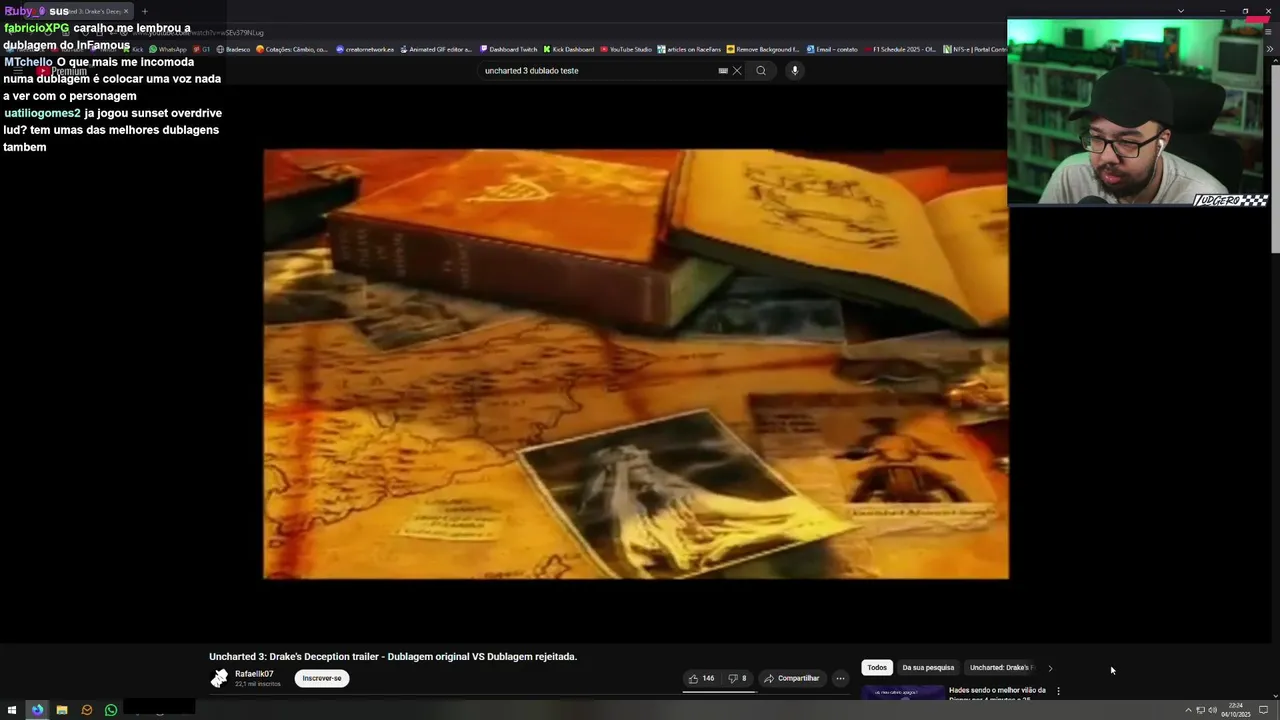Screen dimensions: 1280x720
Task: Open the Bradesco bookmark
Action: pyautogui.click(x=234, y=49)
